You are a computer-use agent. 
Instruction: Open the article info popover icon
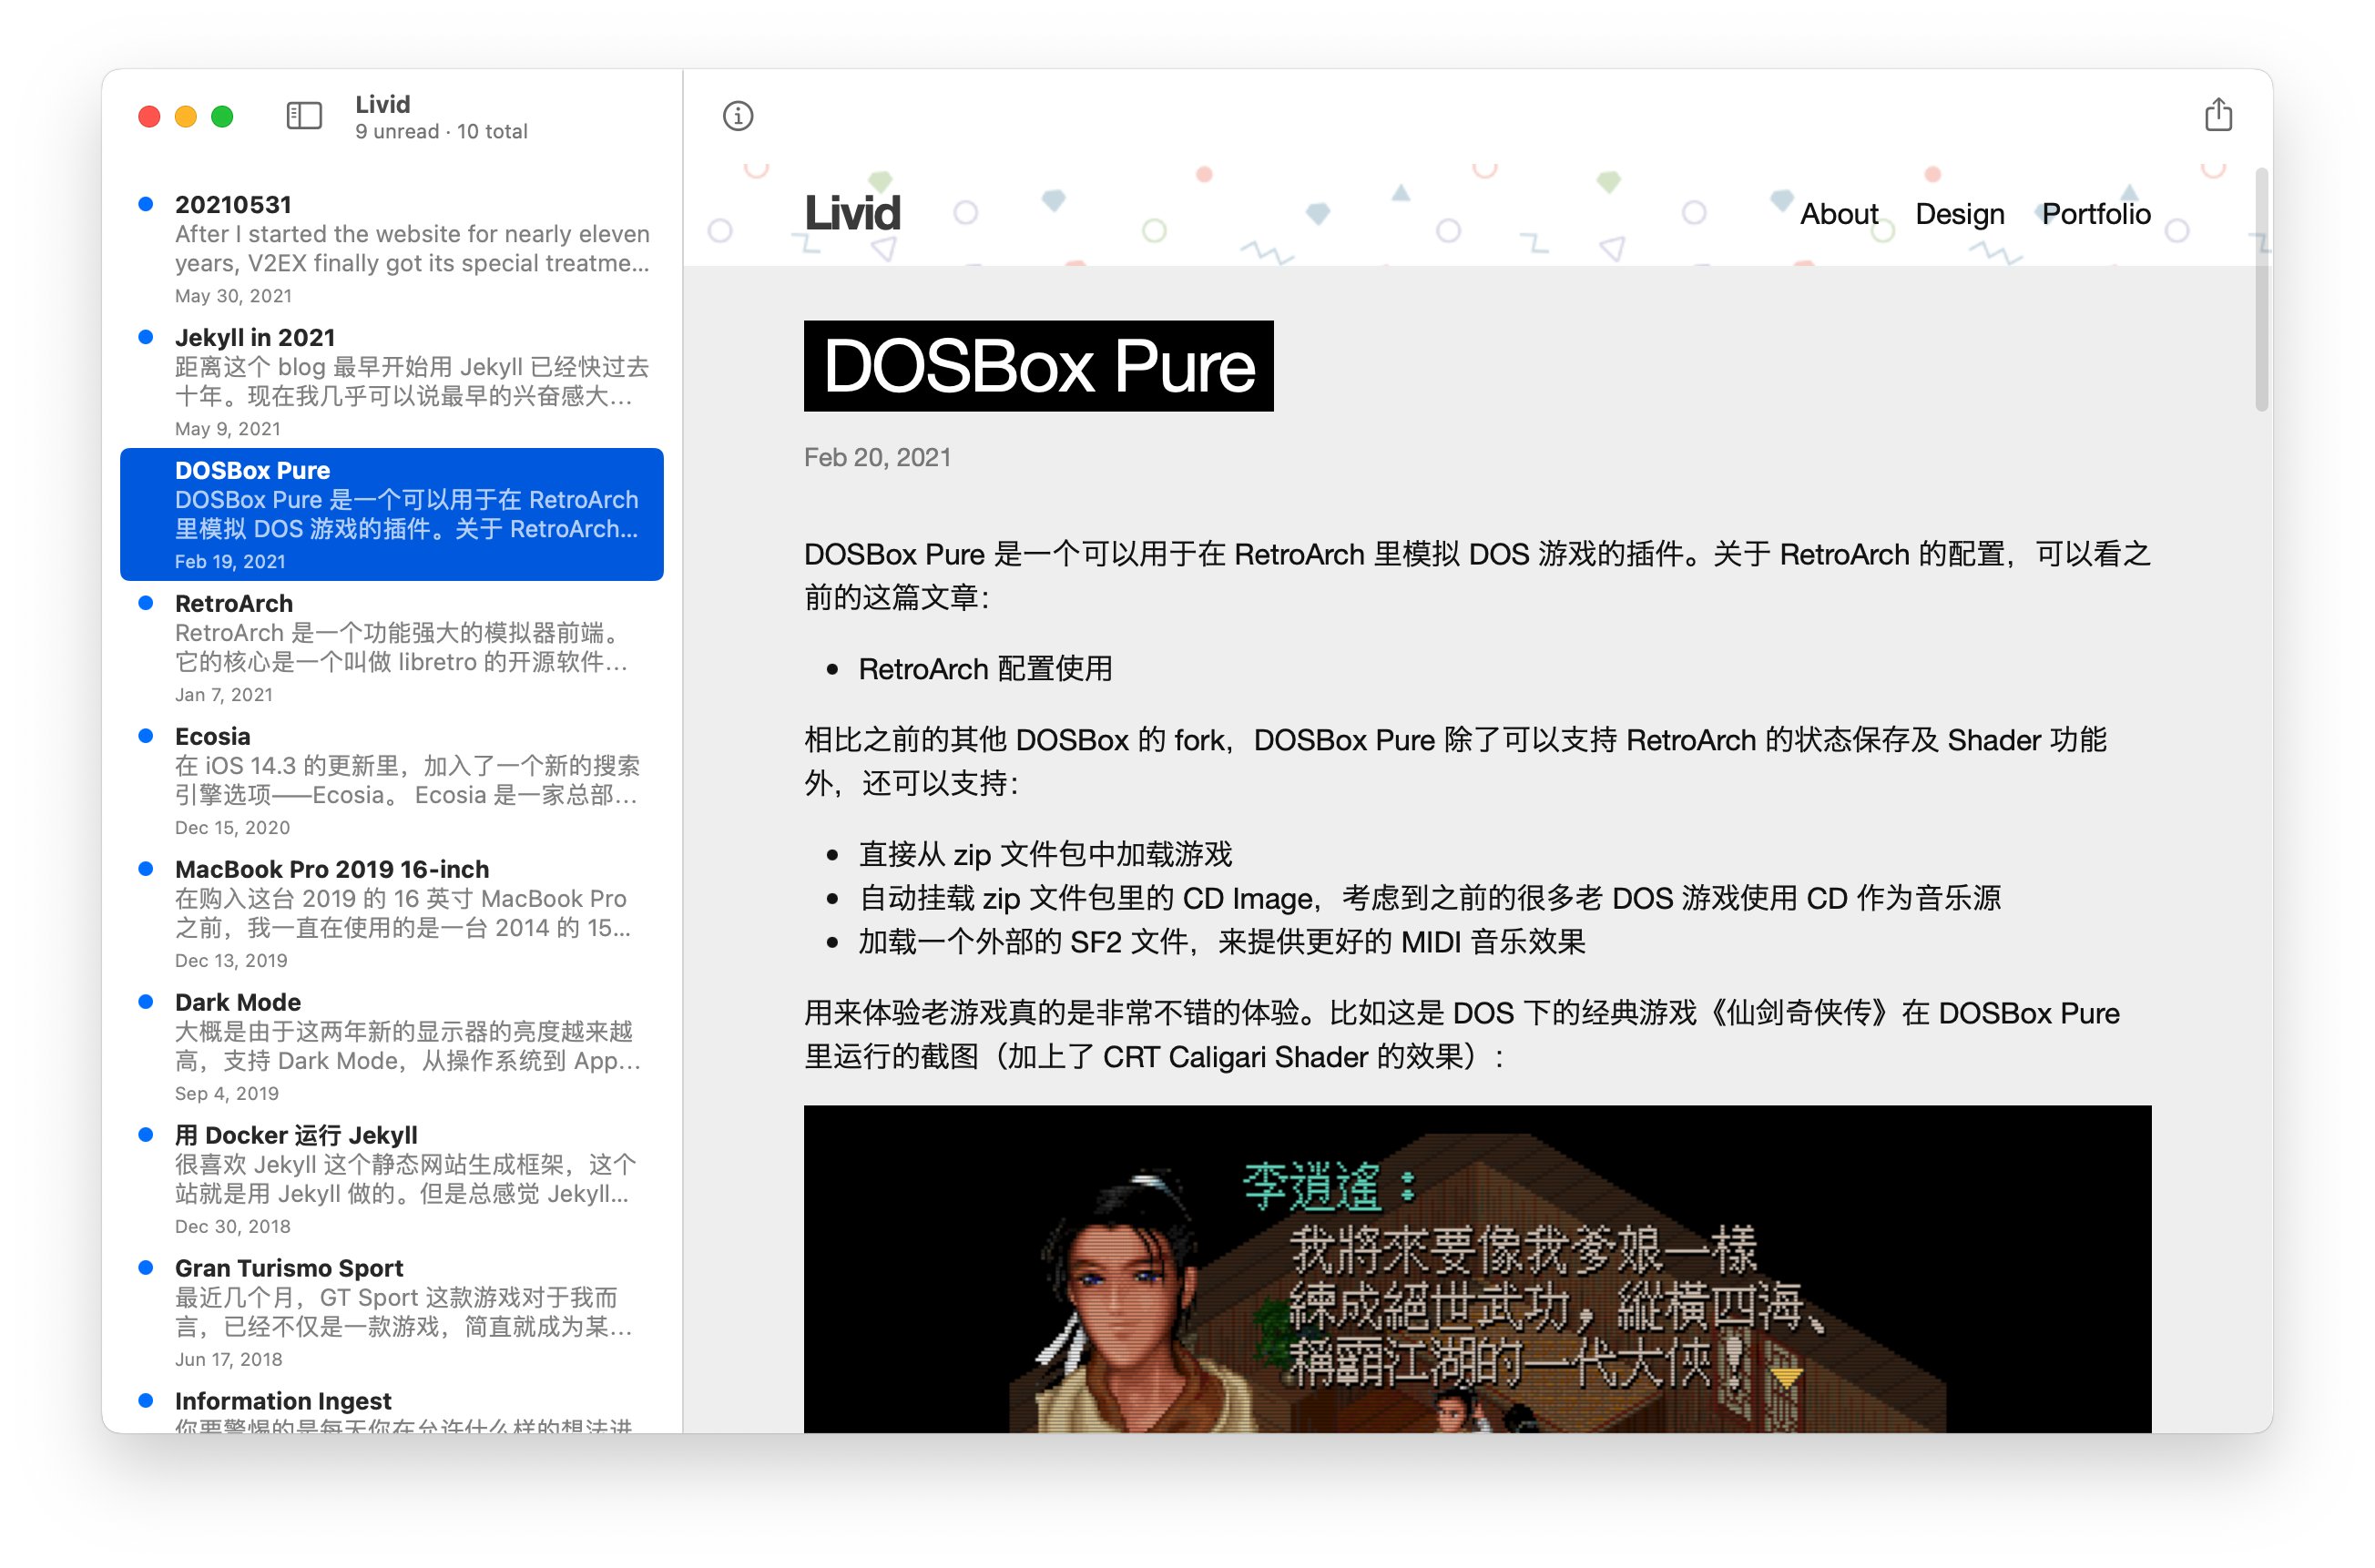[x=738, y=116]
